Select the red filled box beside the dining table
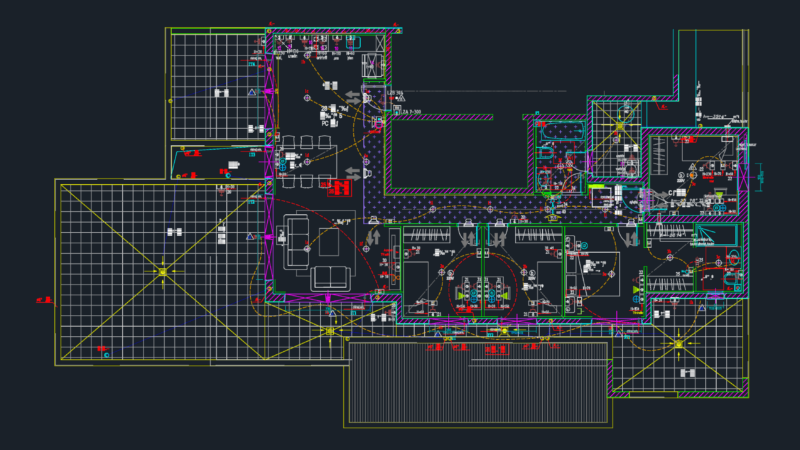Image resolution: width=800 pixels, height=450 pixels. pyautogui.click(x=339, y=188)
